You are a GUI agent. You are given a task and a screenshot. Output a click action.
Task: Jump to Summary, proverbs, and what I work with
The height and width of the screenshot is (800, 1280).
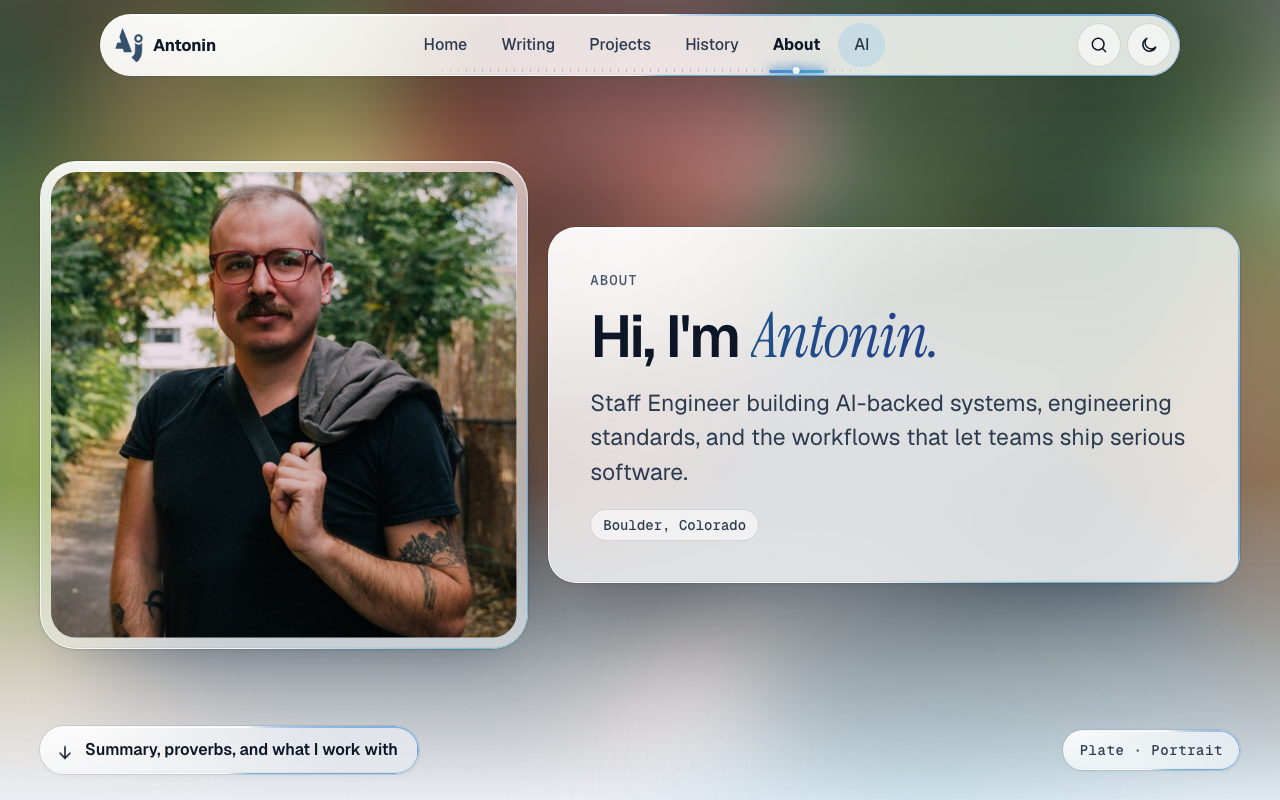coord(229,750)
